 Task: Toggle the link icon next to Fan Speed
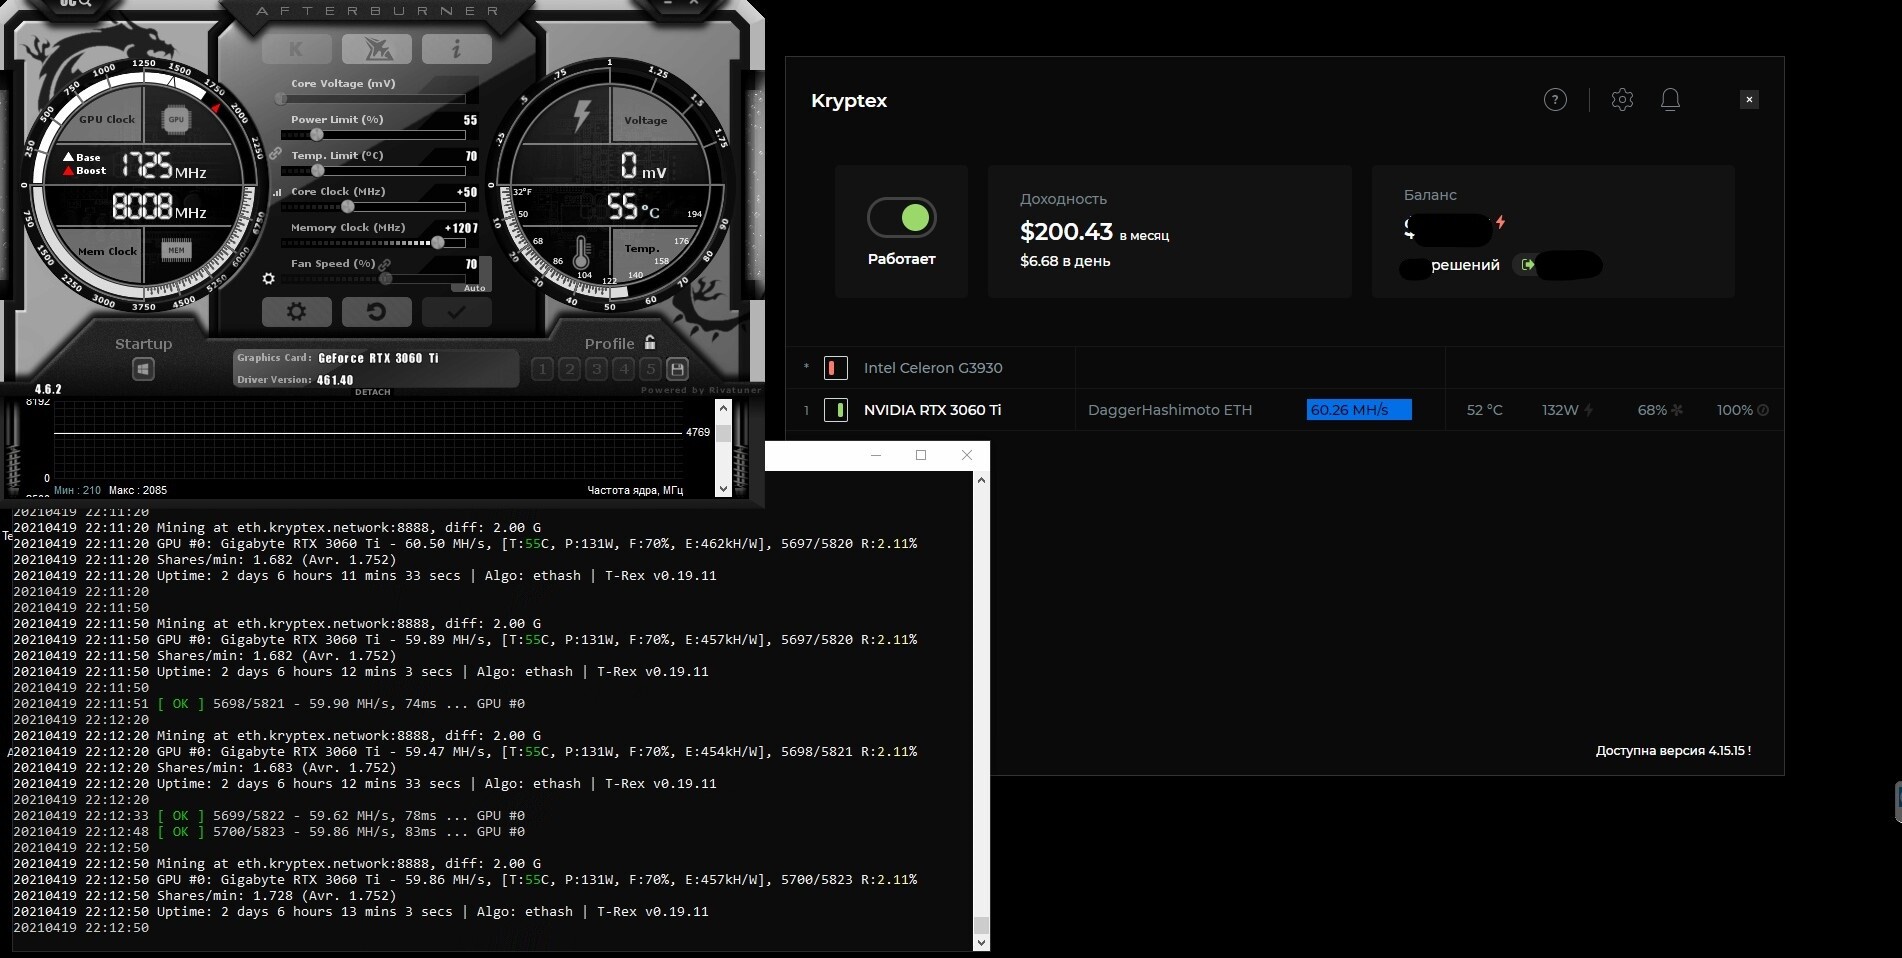click(385, 264)
